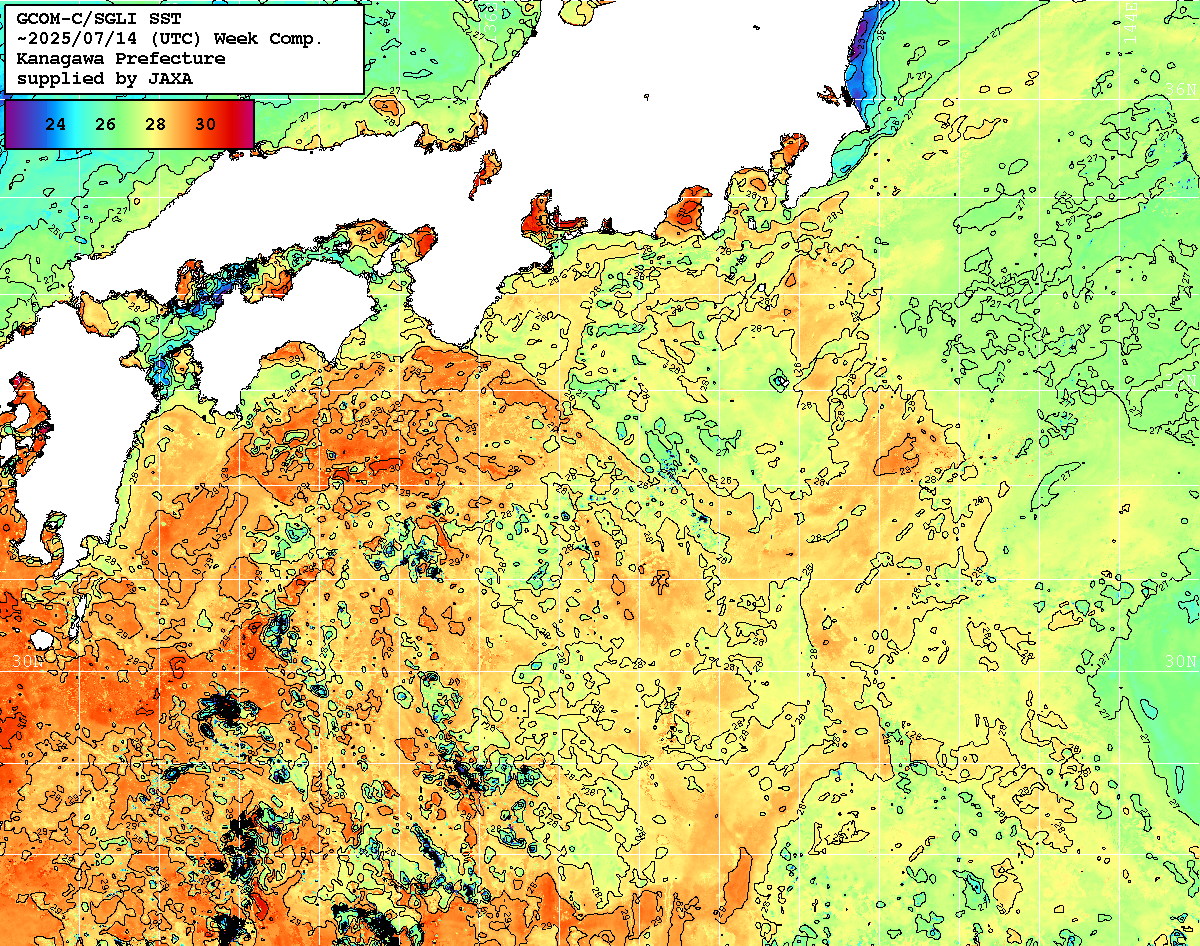Click the 'supplied by JAXA' credit line
This screenshot has height=946, width=1200.
[x=105, y=78]
